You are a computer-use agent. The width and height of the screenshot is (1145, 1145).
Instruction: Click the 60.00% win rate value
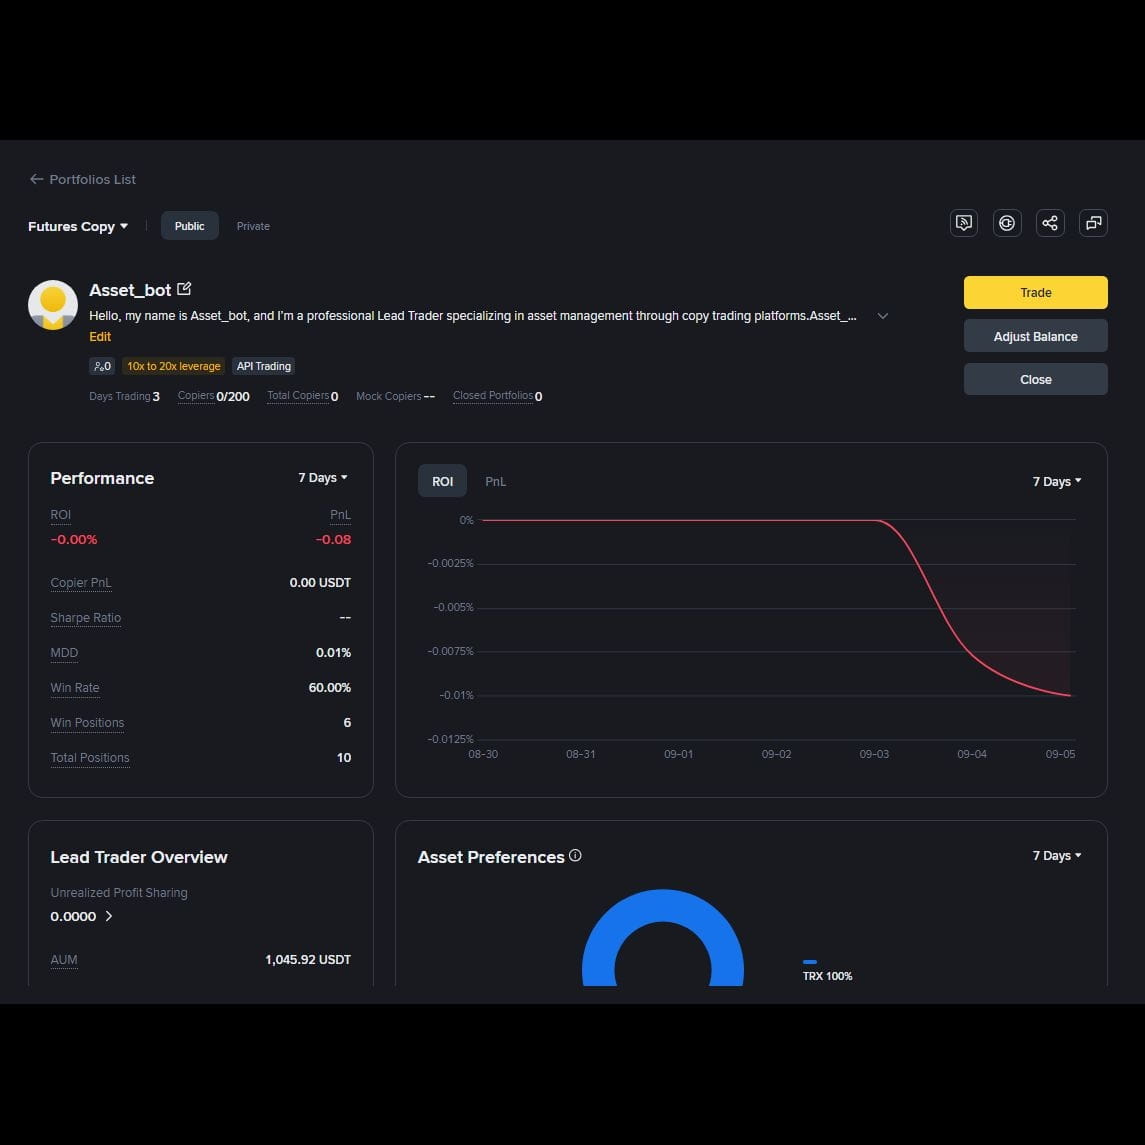[329, 688]
